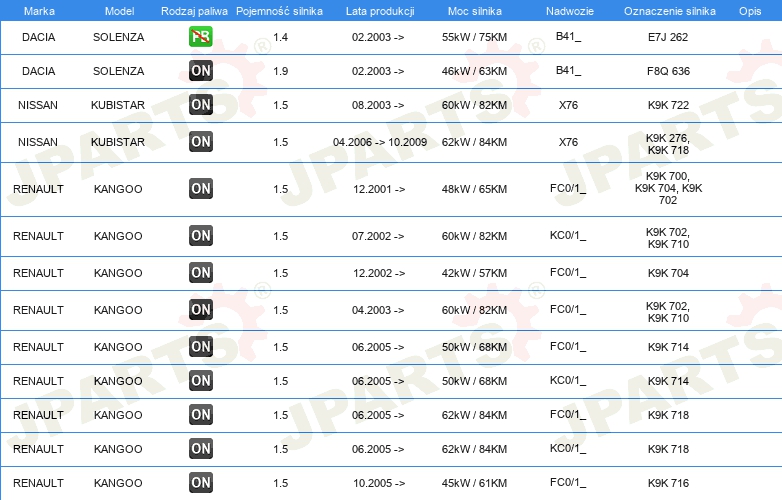Screen dimensions: 782x500
Task: Click DACIA in the E7J 262 row
Action: point(38,37)
